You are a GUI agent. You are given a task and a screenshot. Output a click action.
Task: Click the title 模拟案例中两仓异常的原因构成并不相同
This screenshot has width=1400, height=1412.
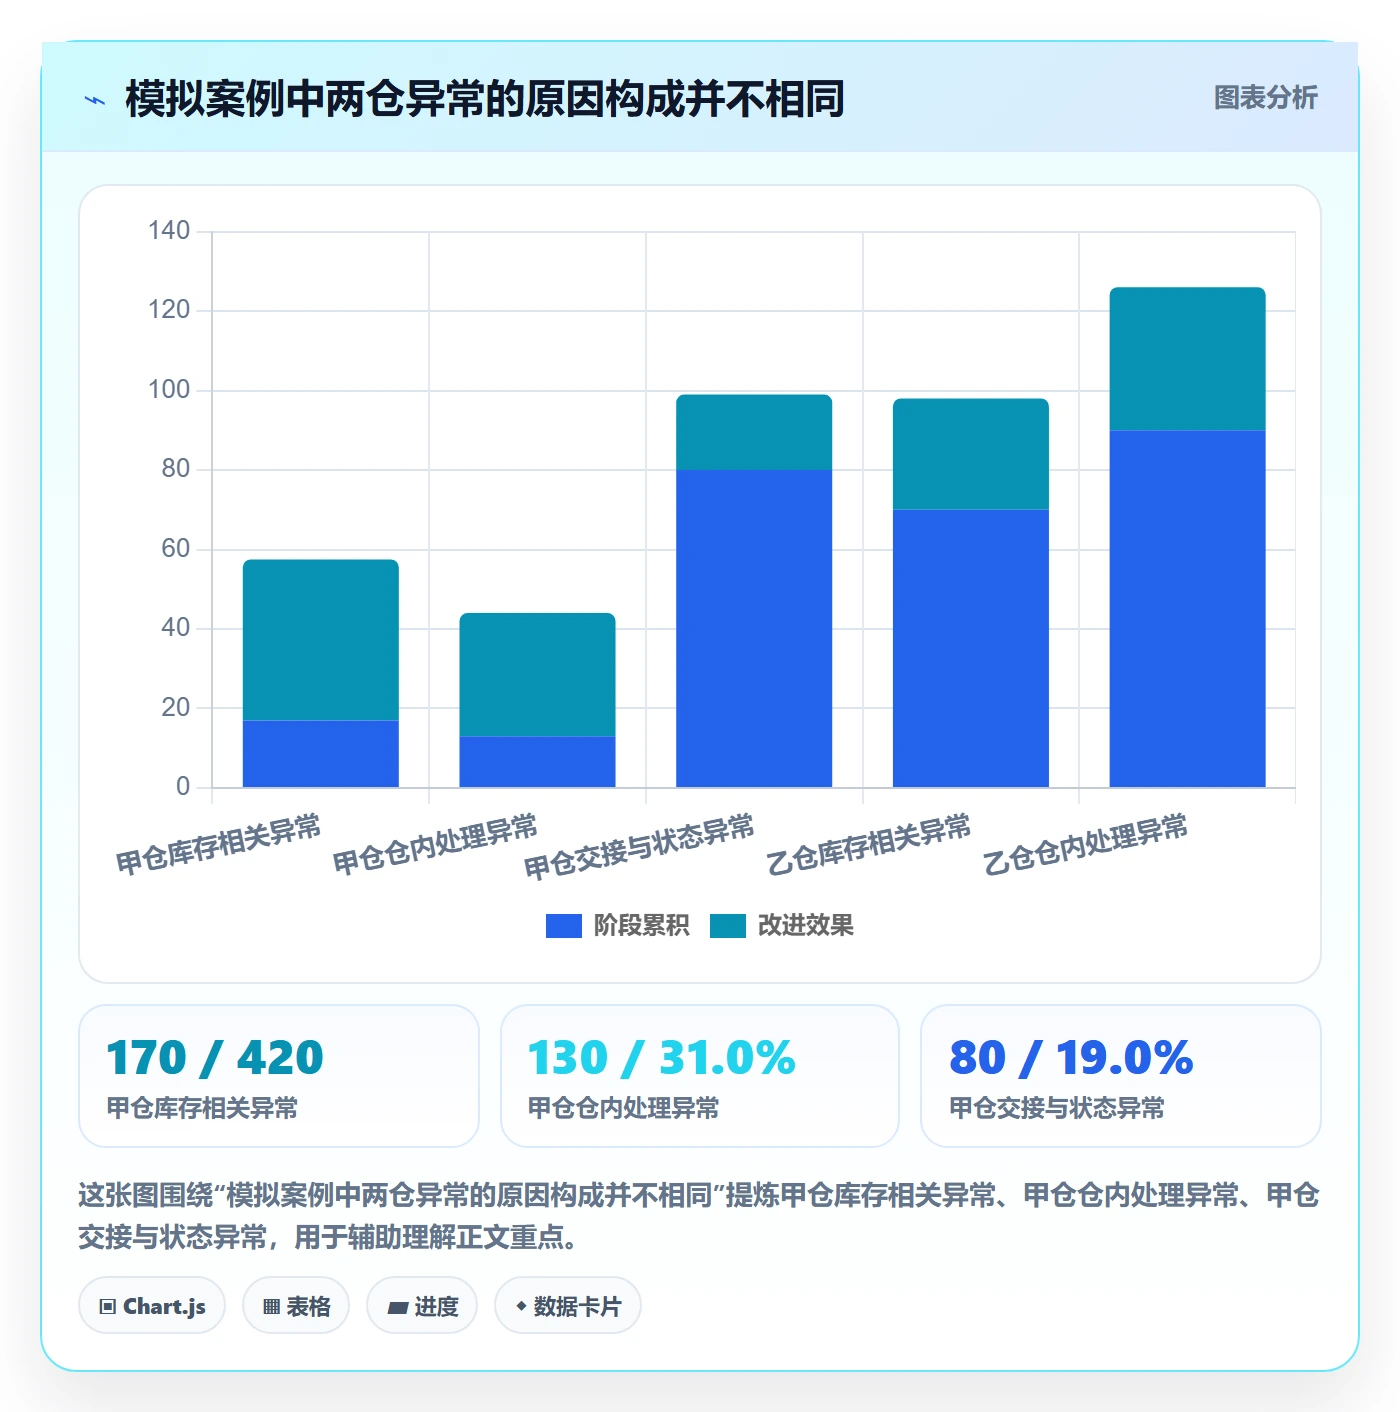tap(485, 99)
